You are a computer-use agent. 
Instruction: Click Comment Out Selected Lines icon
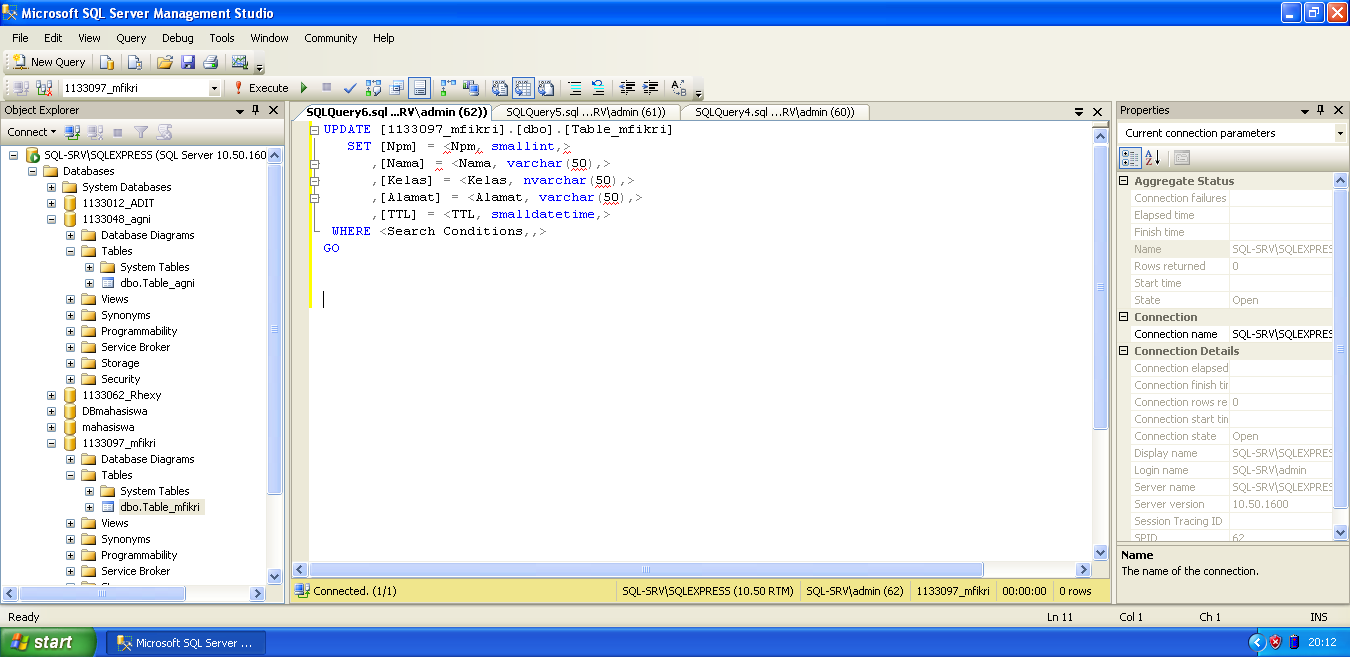tap(575, 88)
